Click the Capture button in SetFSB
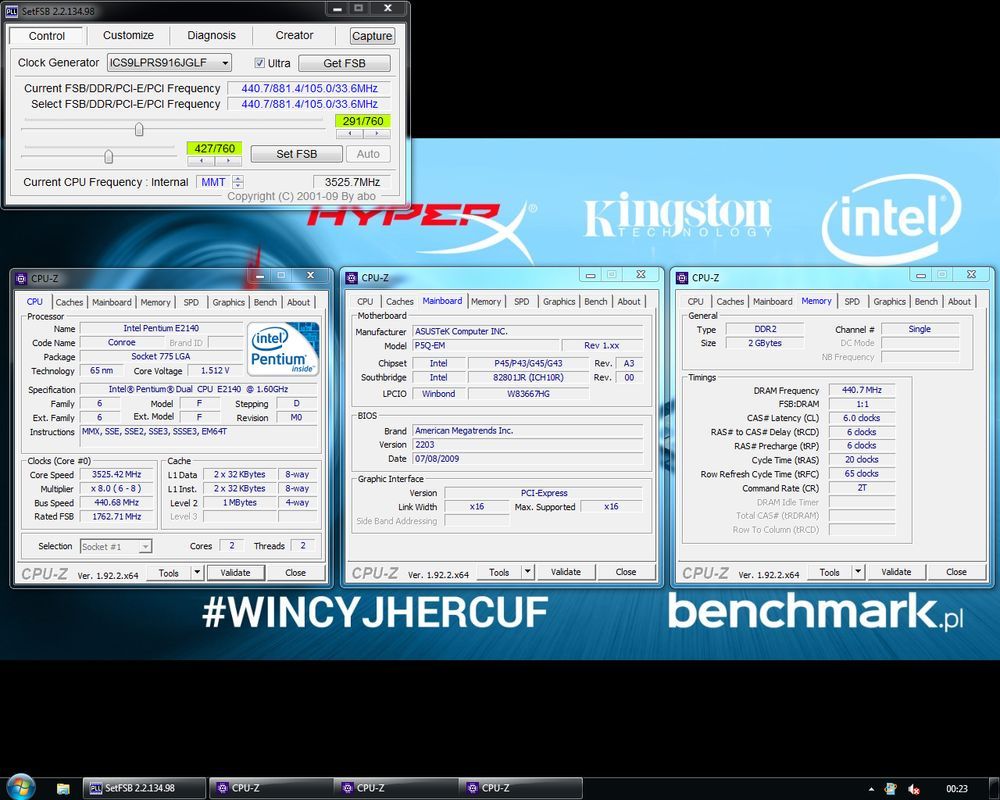 (372, 36)
